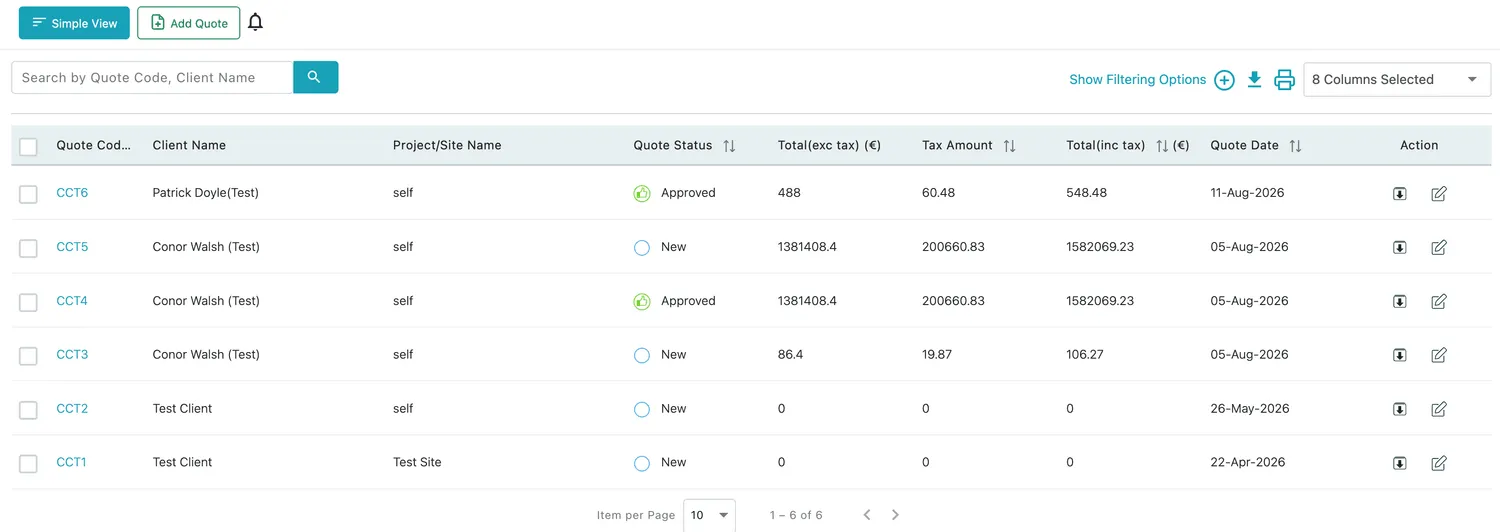The width and height of the screenshot is (1500, 532).
Task: Click the 11-Aug-2026 date cell
Action: 1247,193
